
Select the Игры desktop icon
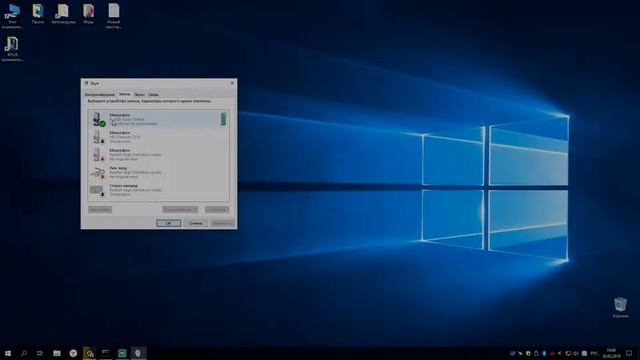pos(88,14)
